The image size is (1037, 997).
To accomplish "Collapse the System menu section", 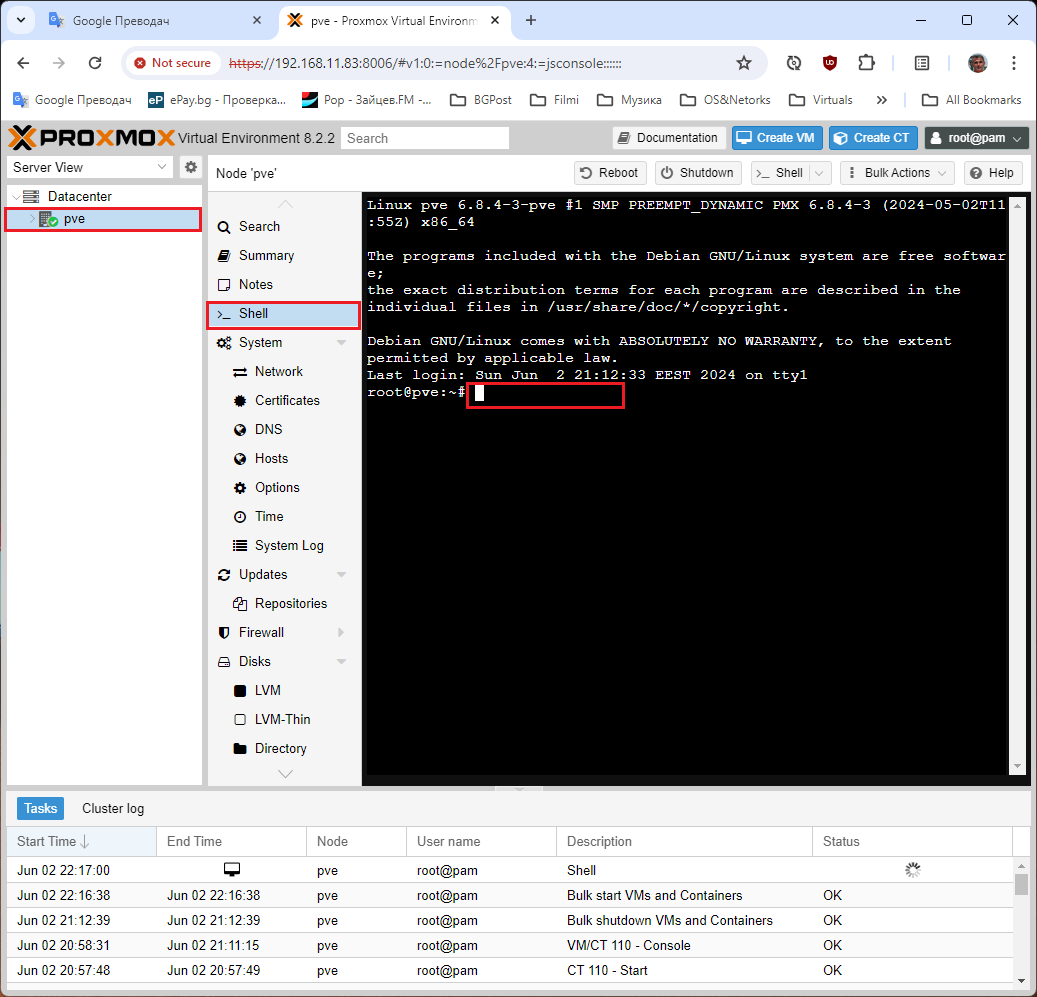I will [341, 342].
